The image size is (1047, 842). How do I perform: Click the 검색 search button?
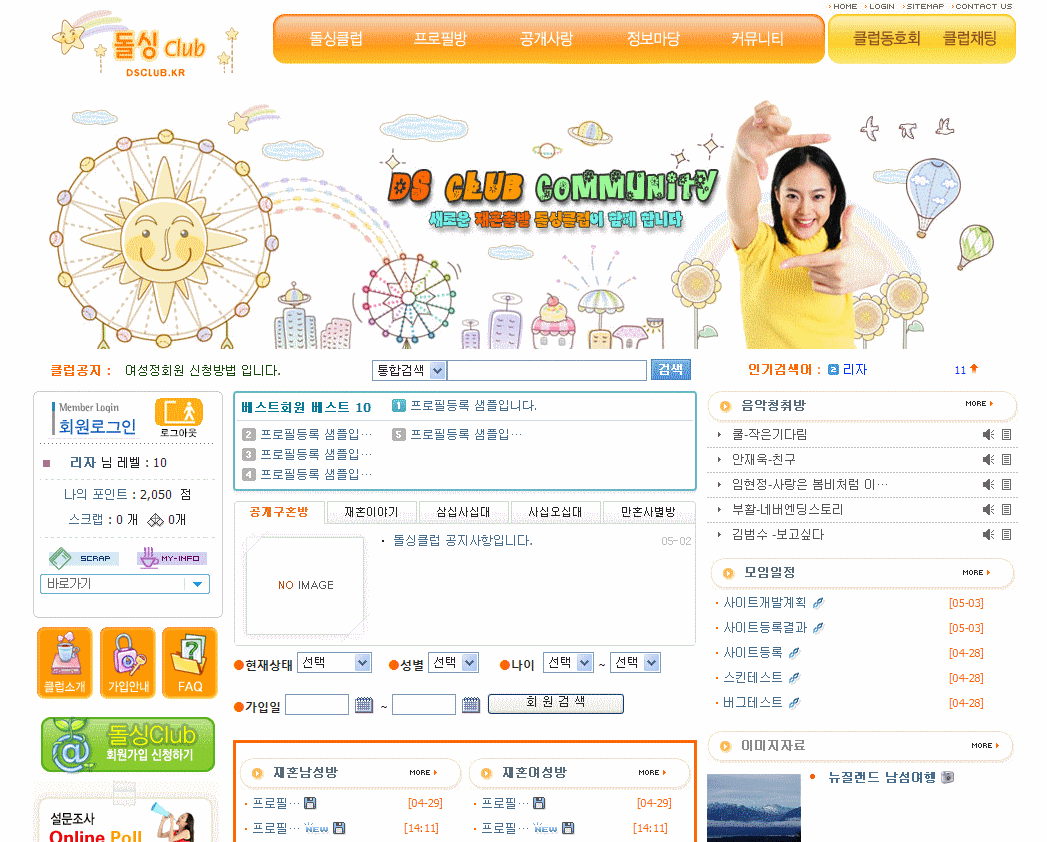tap(670, 370)
